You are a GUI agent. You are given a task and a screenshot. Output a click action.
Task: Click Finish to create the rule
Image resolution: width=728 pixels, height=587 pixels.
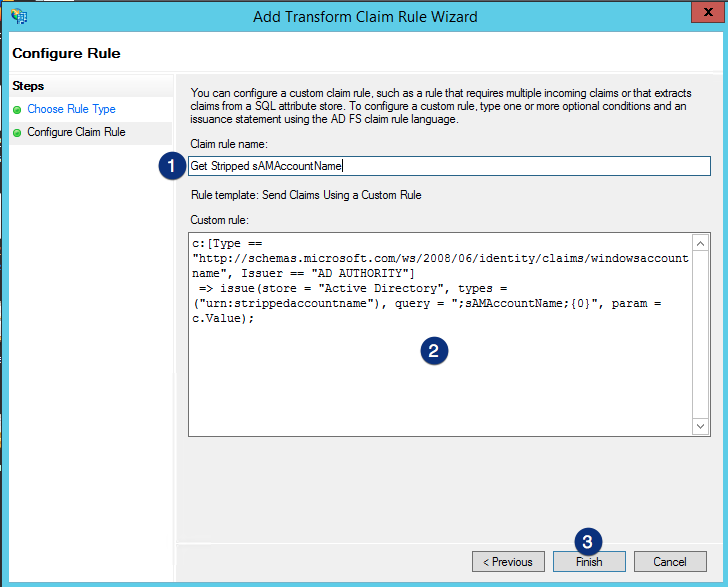pos(589,561)
